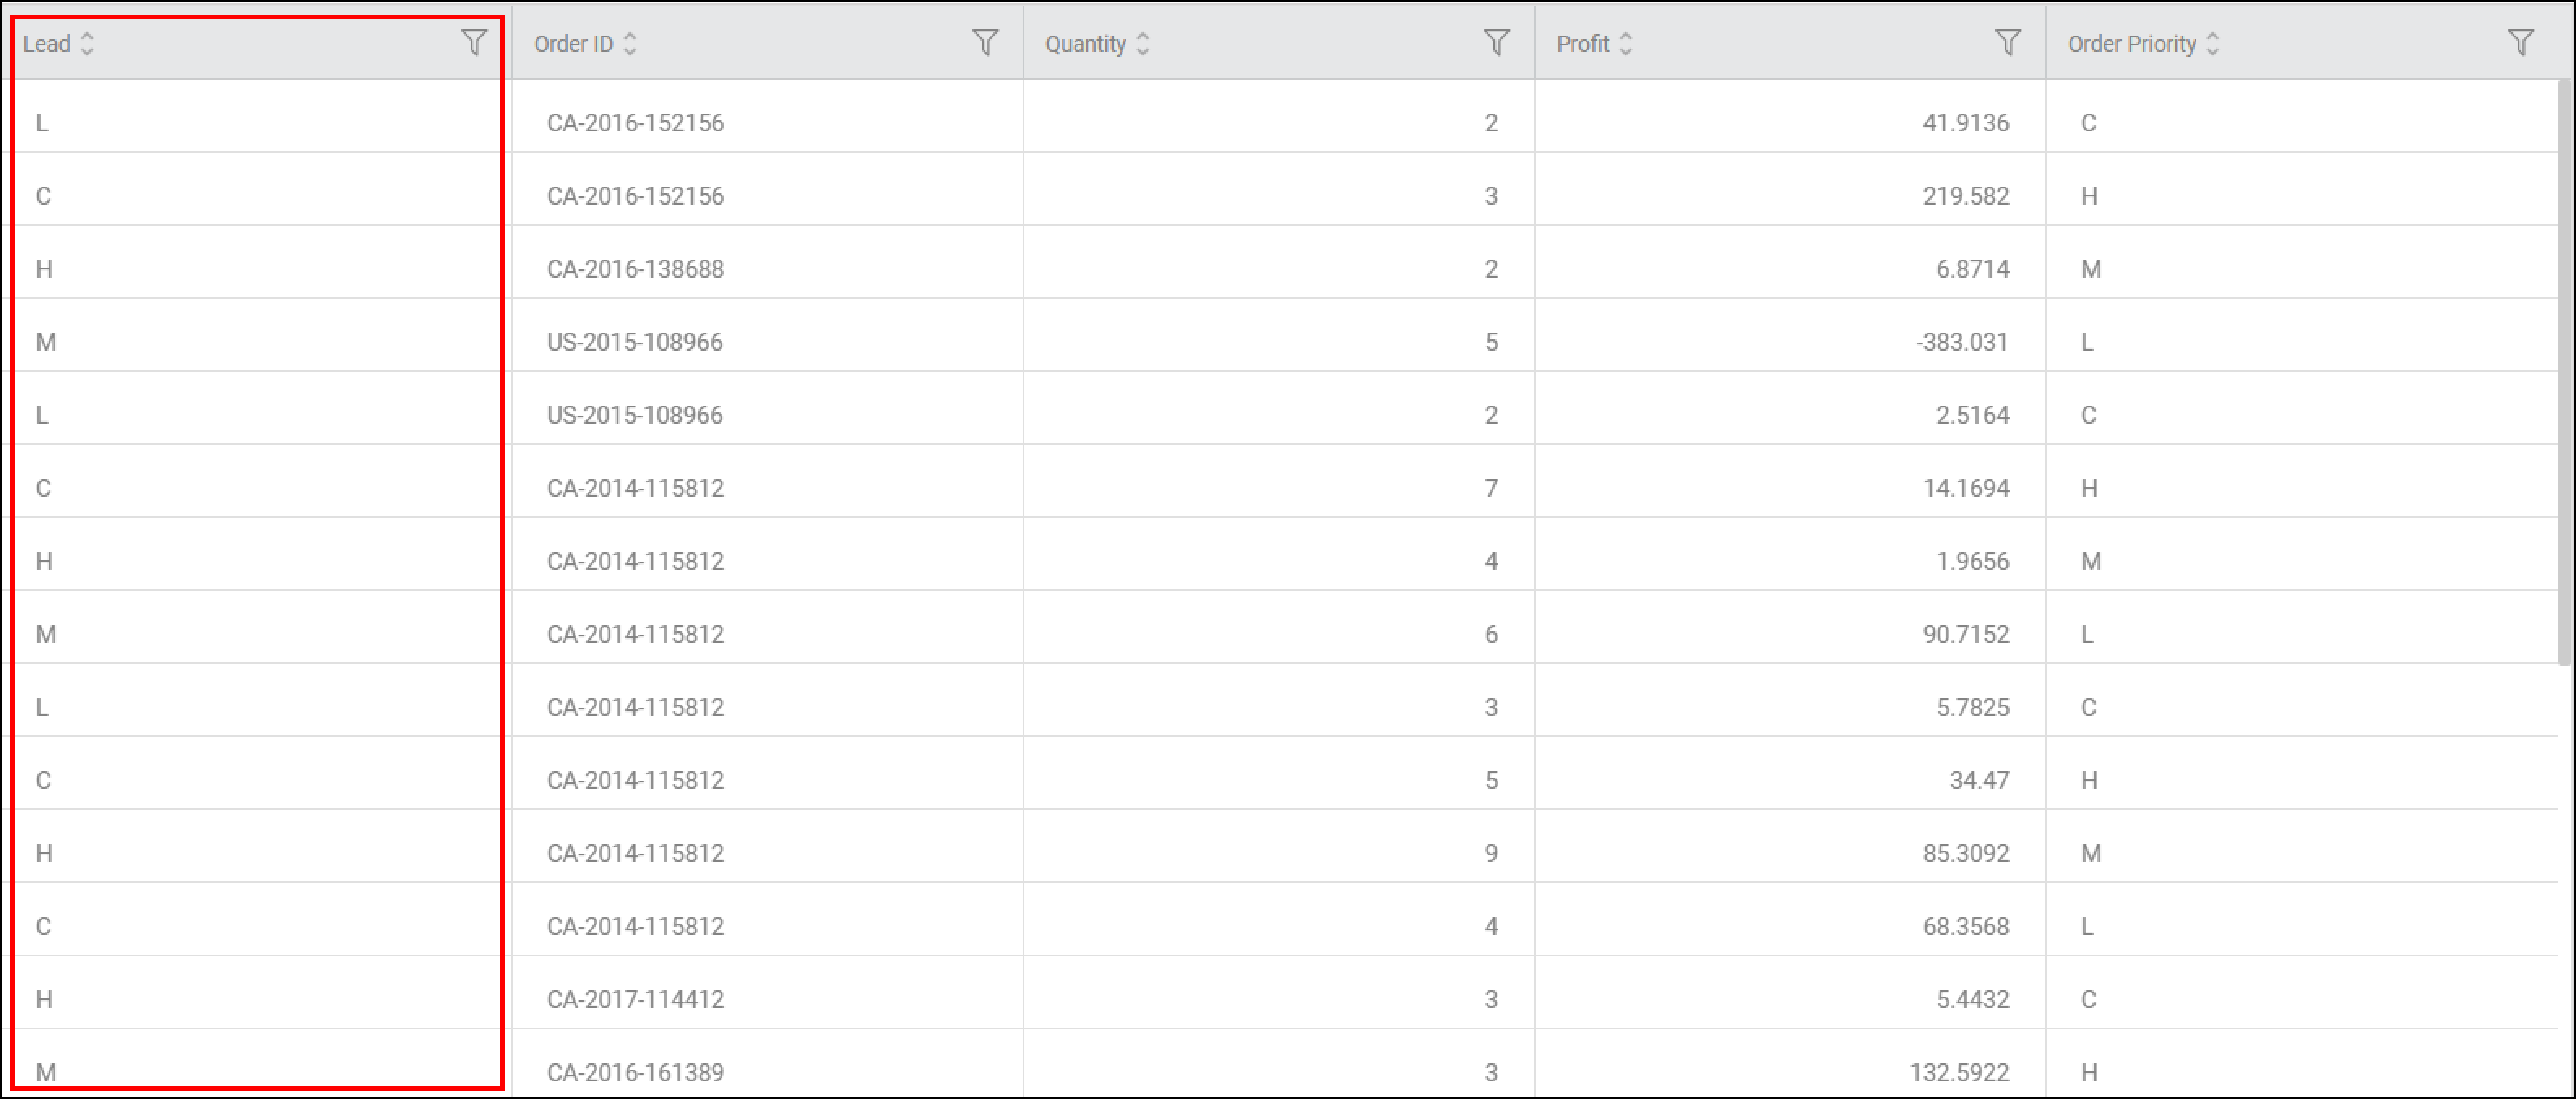Sort by the Profit sort arrows
The height and width of the screenshot is (1099, 2576).
1626,43
